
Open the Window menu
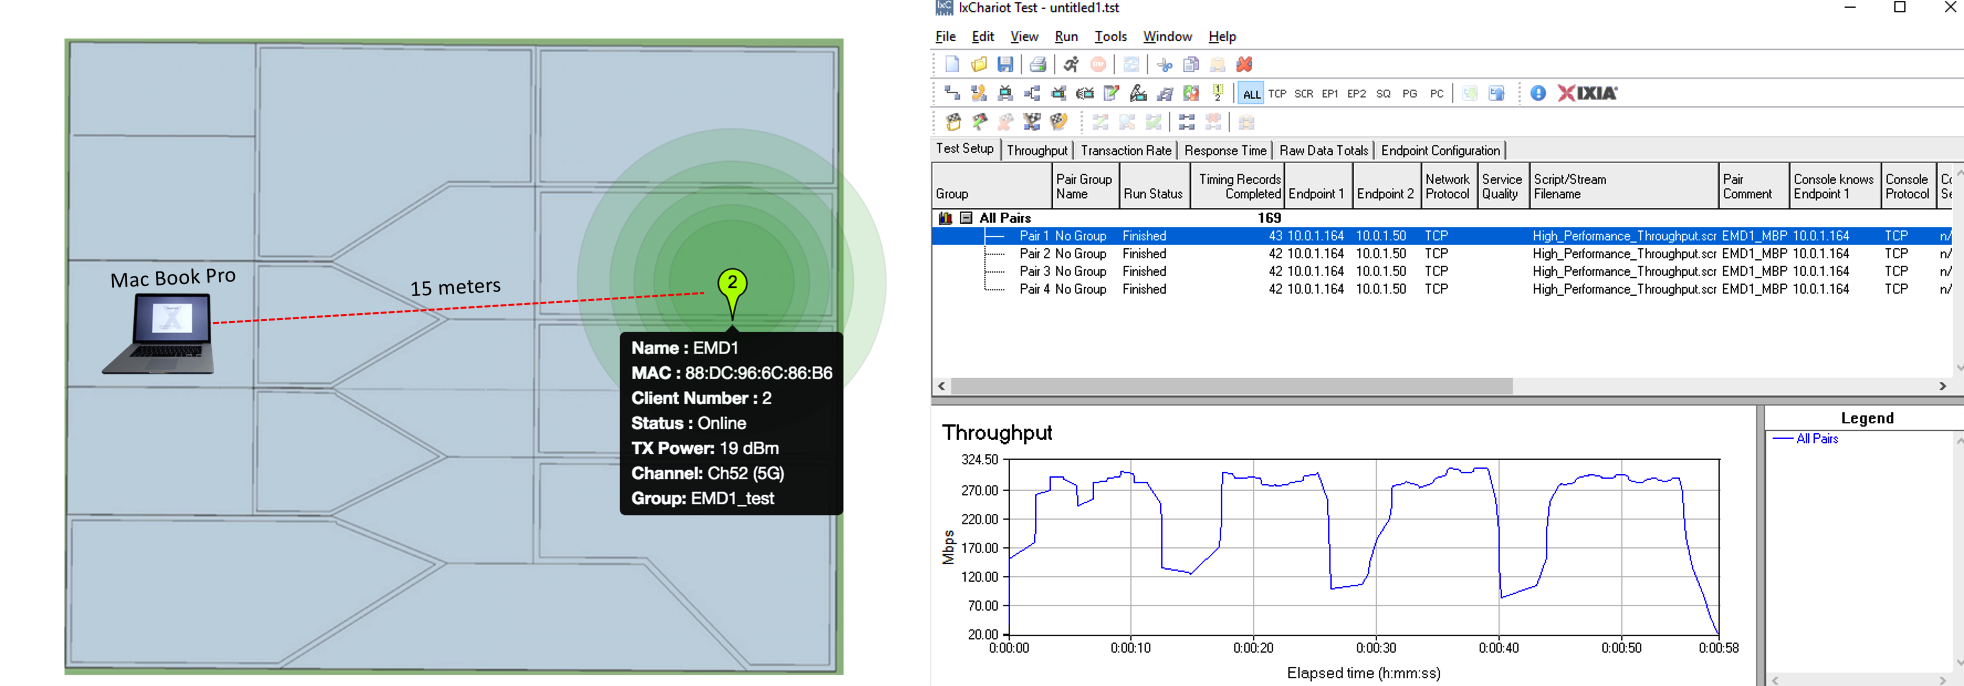tap(1167, 36)
